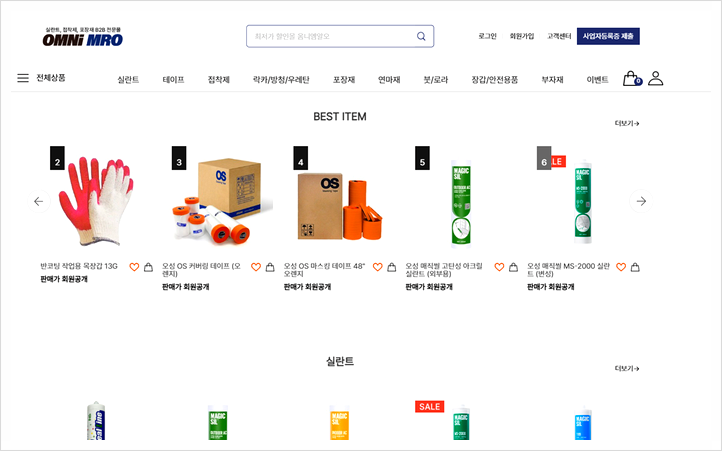Add 오성 매직씰 고탄성 아크릴 실란트 to cart

[x=513, y=267]
